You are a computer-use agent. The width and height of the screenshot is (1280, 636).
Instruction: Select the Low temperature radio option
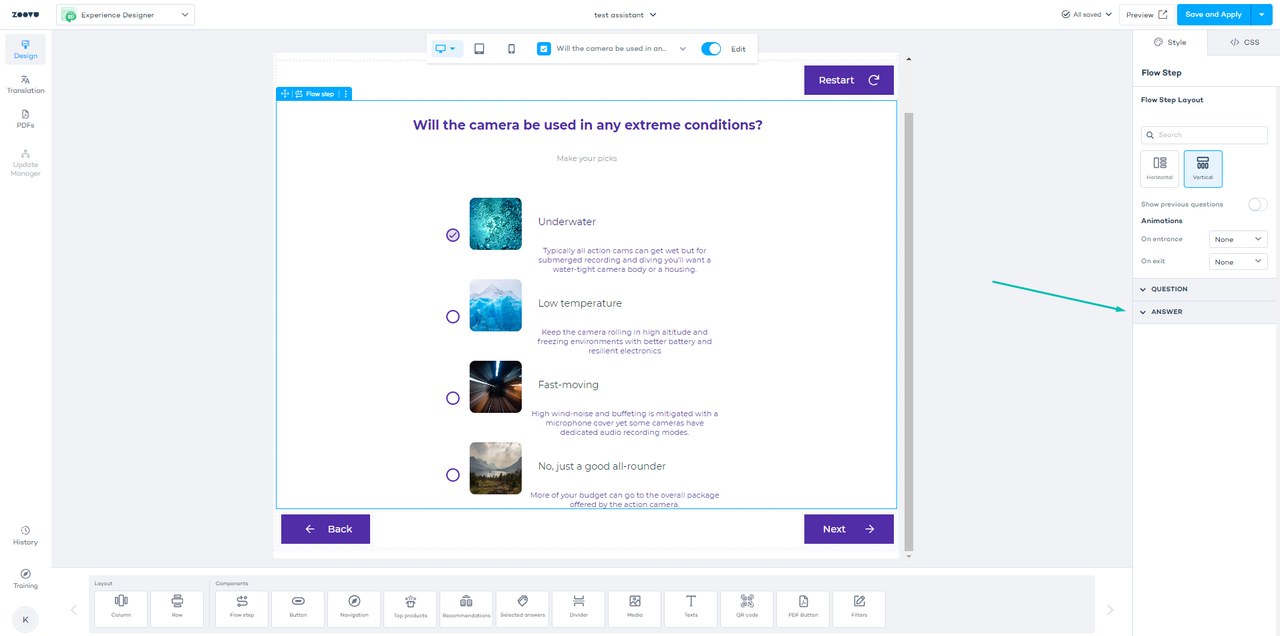pyautogui.click(x=453, y=316)
